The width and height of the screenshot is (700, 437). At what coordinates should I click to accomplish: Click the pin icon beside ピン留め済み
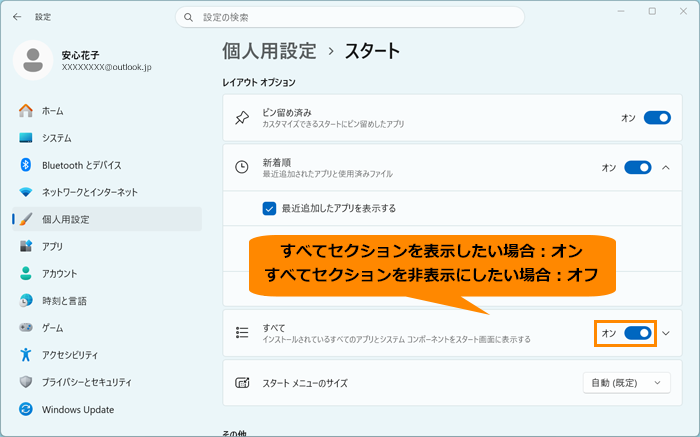[x=242, y=118]
